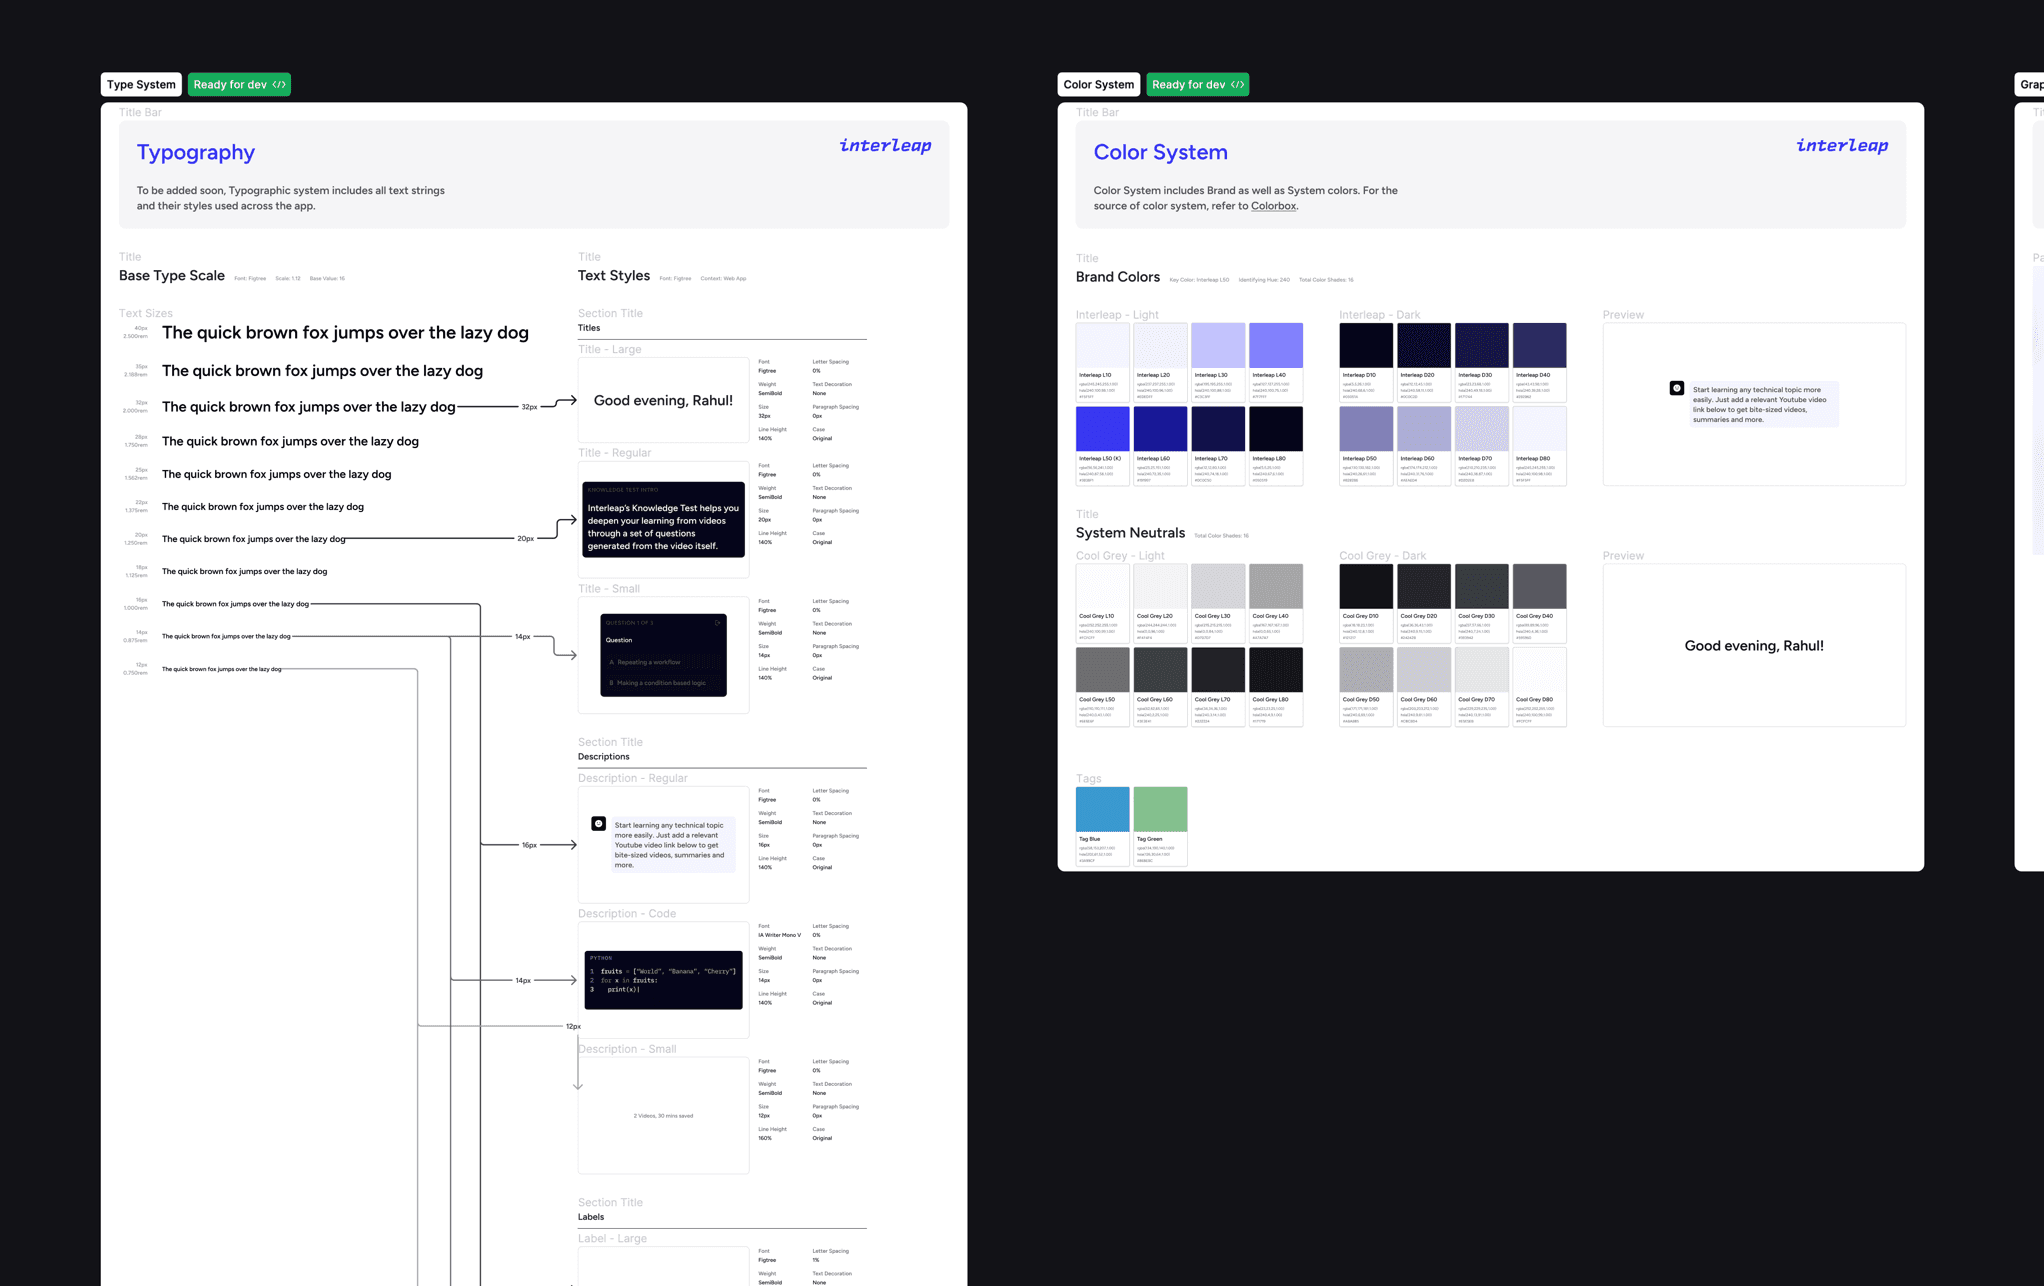Click code icon in Type System's Ready for dev badge
This screenshot has height=1286, width=2044.
279,85
